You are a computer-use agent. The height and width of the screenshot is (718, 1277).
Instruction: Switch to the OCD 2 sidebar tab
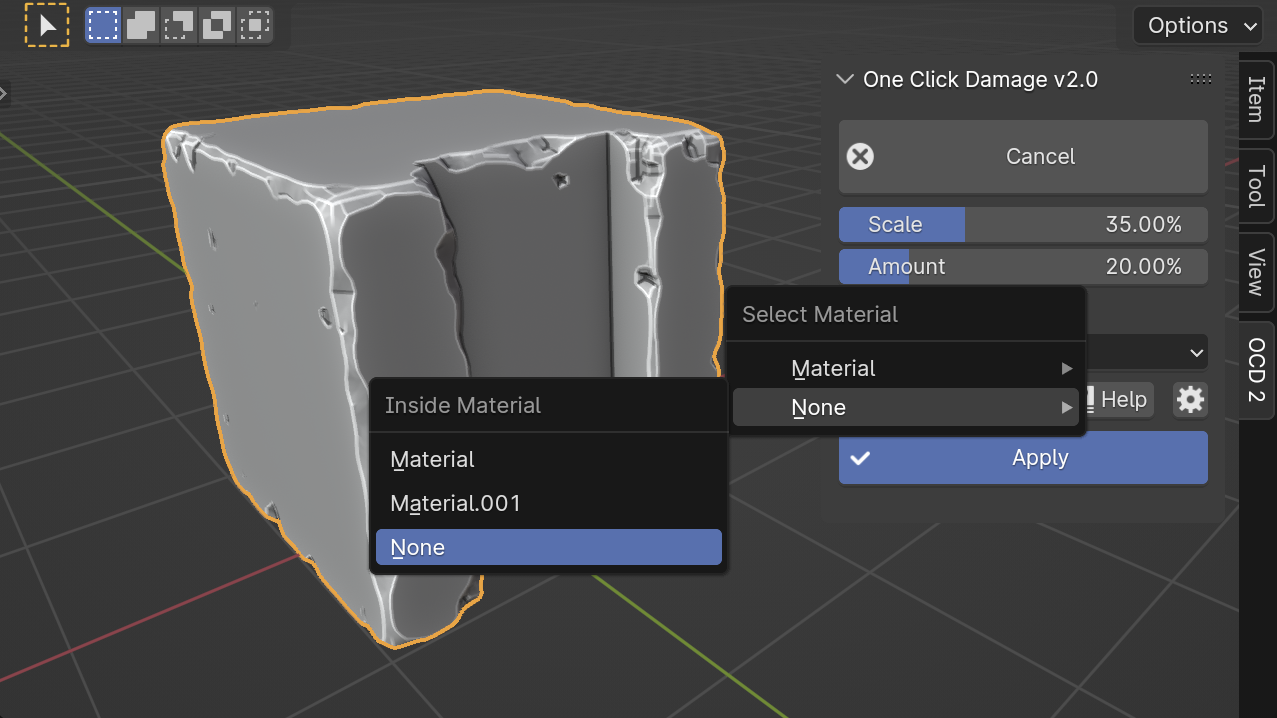[1256, 370]
